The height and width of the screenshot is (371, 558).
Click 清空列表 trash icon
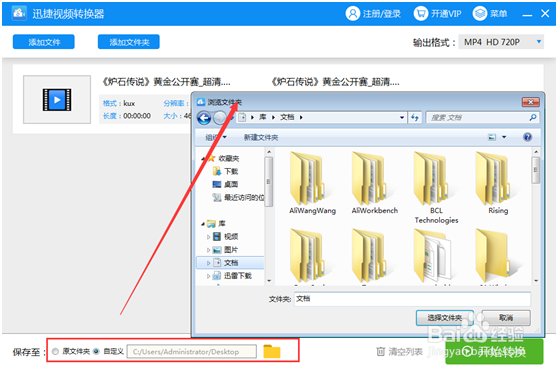380,351
